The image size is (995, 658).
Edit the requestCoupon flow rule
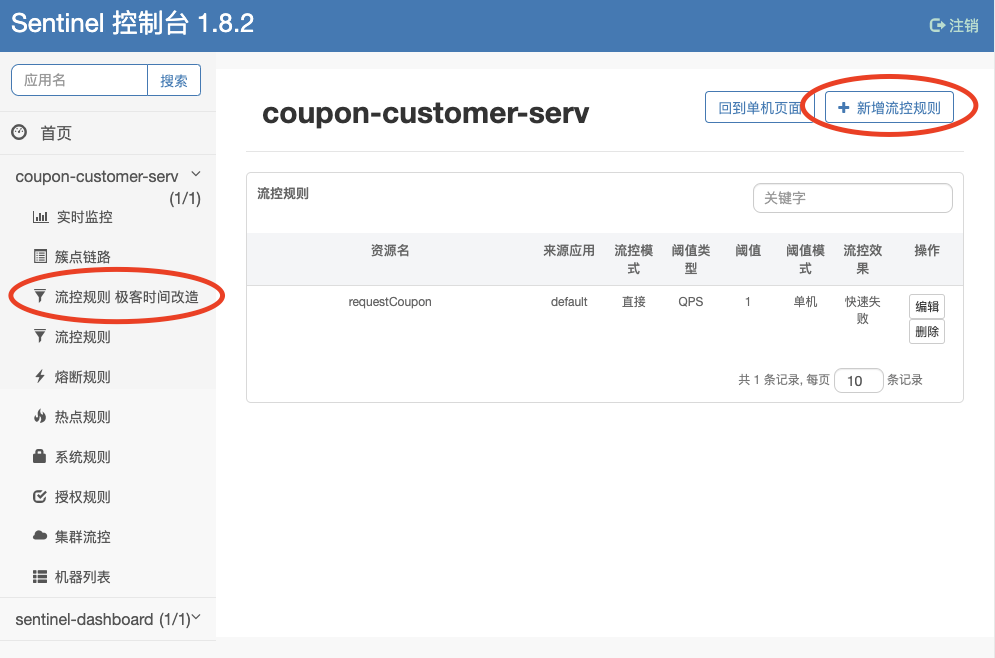tap(927, 307)
